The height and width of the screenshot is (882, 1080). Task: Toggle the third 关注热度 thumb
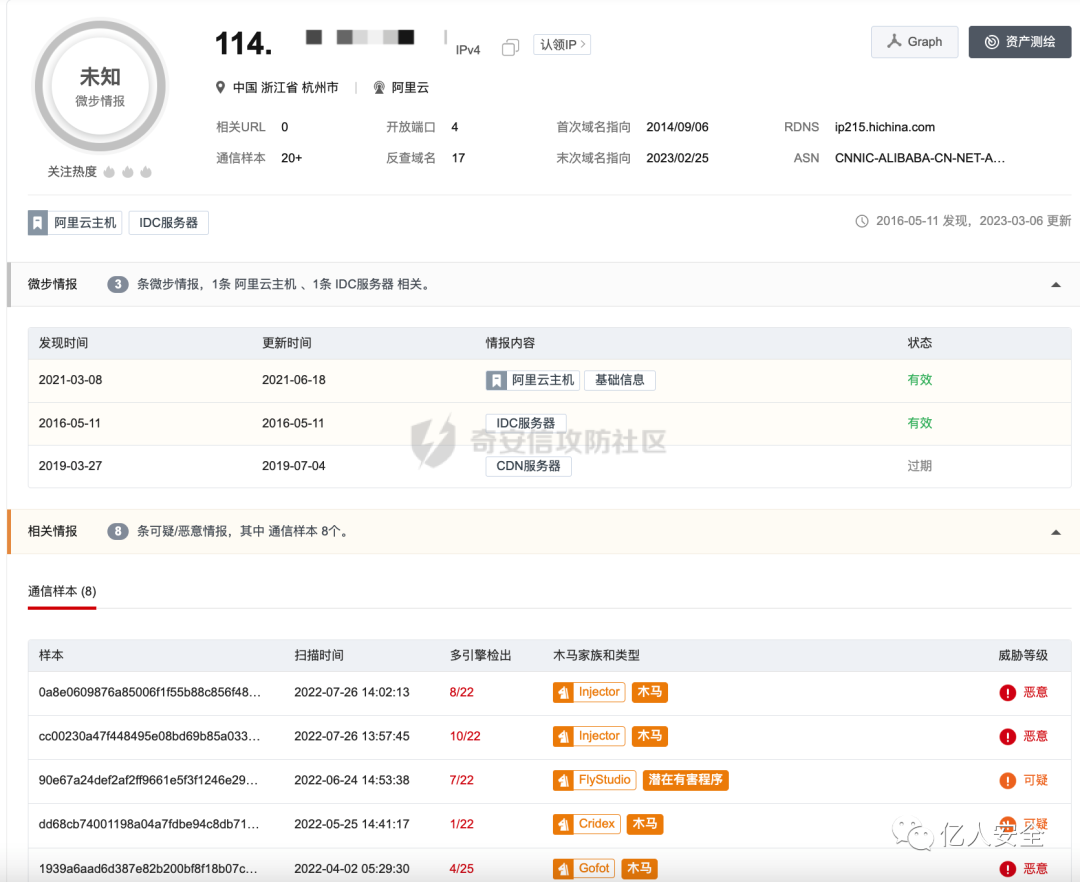146,172
